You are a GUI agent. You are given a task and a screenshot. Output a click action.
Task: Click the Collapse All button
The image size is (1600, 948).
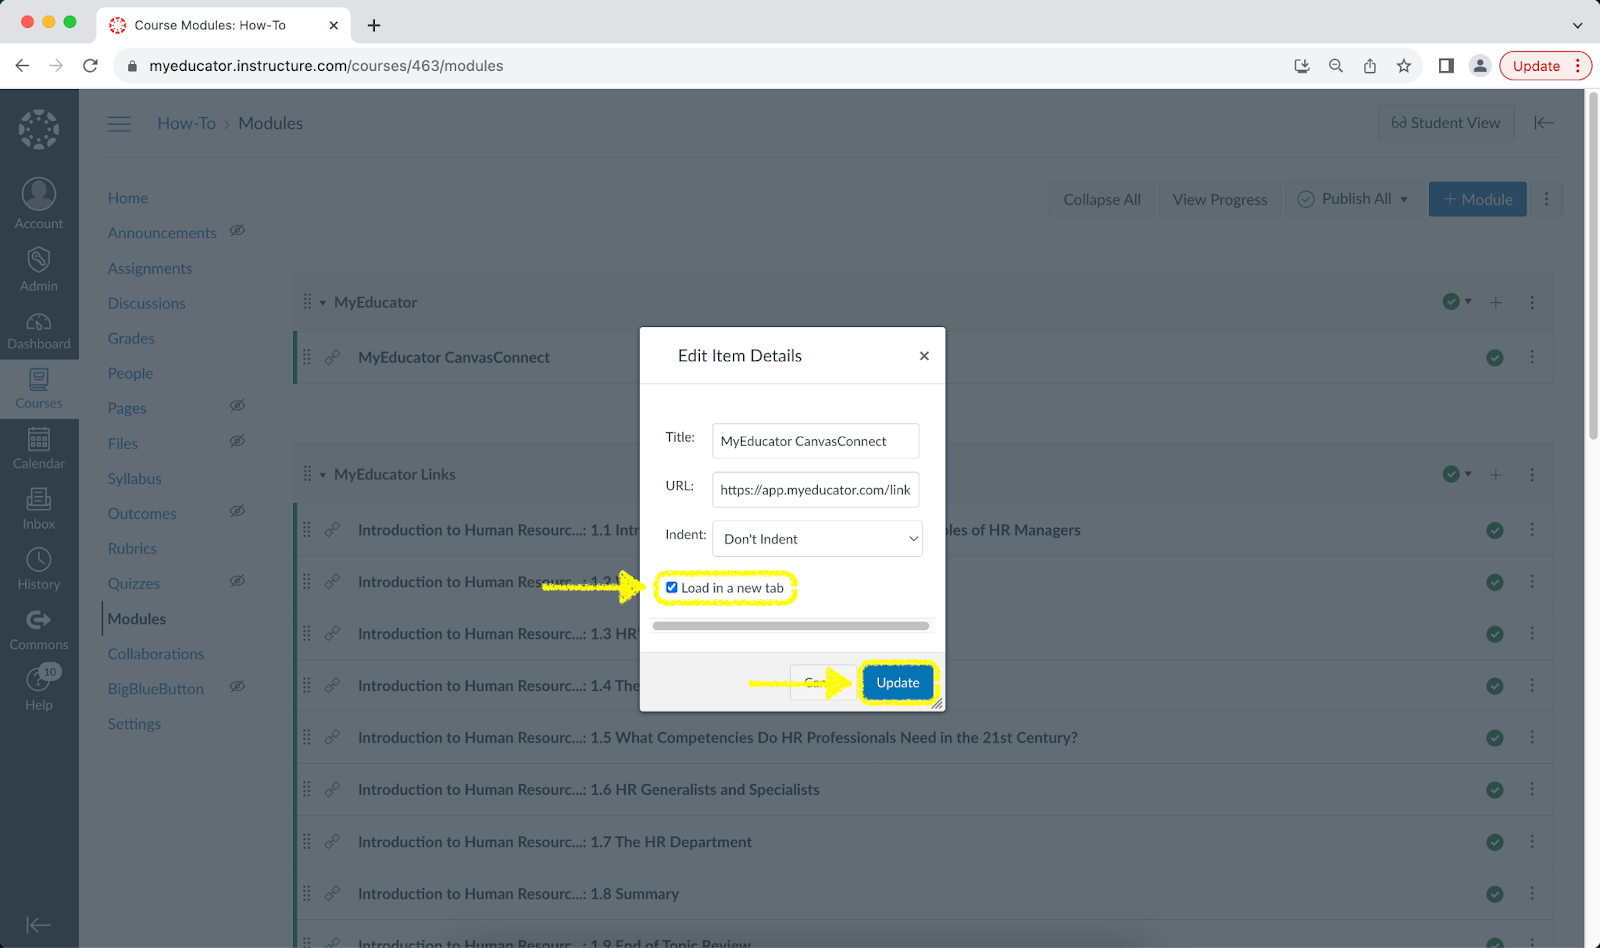coord(1102,199)
